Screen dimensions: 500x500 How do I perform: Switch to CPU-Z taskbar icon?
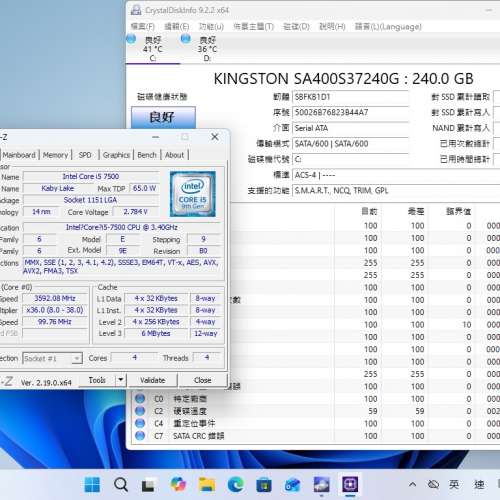(x=350, y=484)
